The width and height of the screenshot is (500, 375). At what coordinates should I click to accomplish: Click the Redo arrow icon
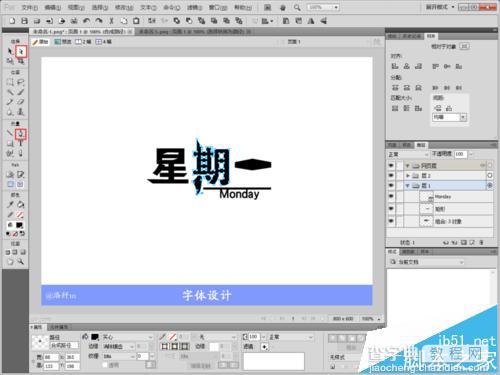tap(99, 21)
